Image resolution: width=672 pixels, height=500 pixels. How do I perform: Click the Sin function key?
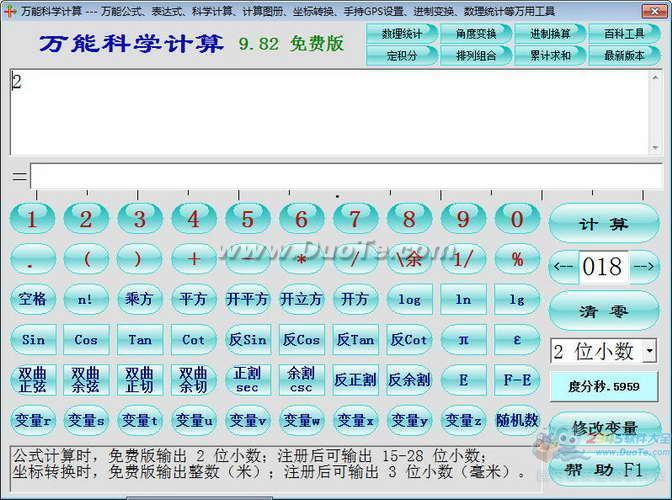[33, 339]
